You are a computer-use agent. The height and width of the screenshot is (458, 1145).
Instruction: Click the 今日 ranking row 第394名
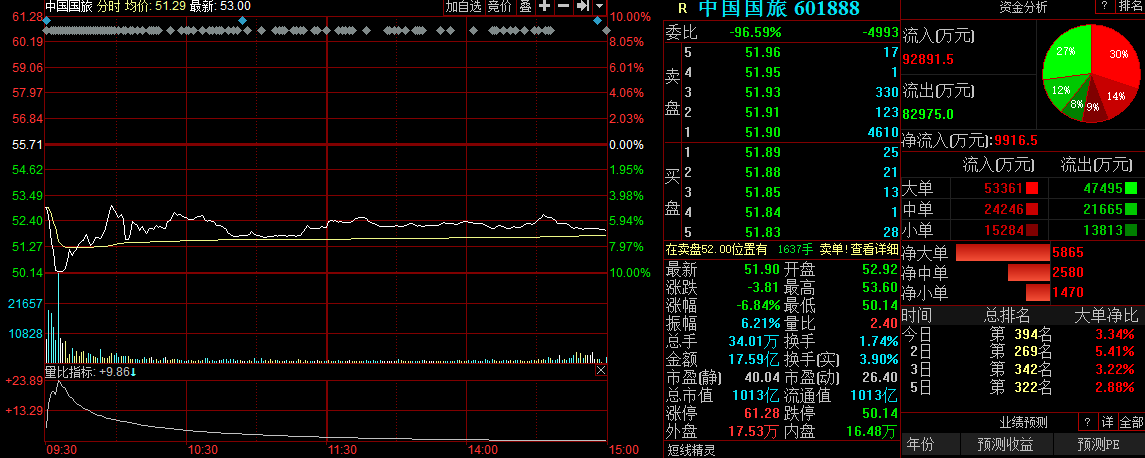1022,335
